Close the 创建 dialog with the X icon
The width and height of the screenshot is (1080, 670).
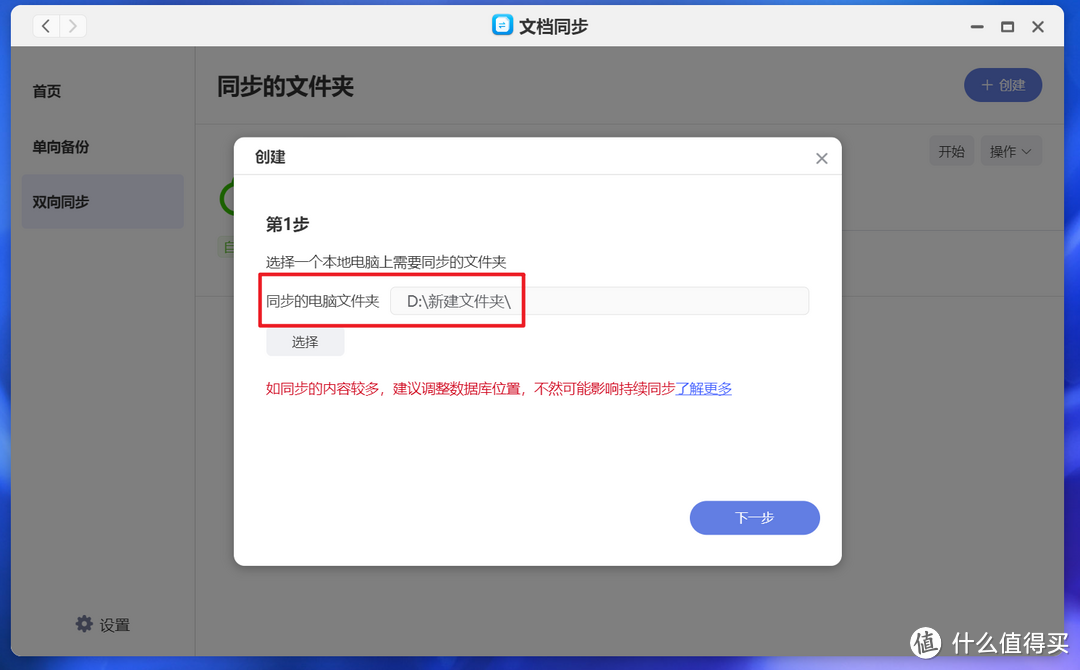point(821,158)
